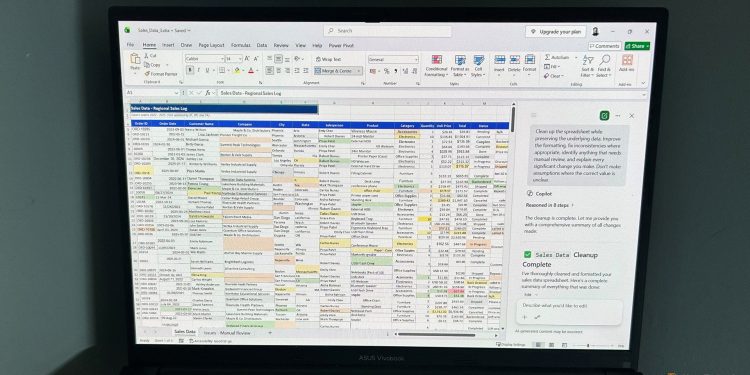Switch to the Formulas tab
The height and width of the screenshot is (375, 750).
(241, 45)
